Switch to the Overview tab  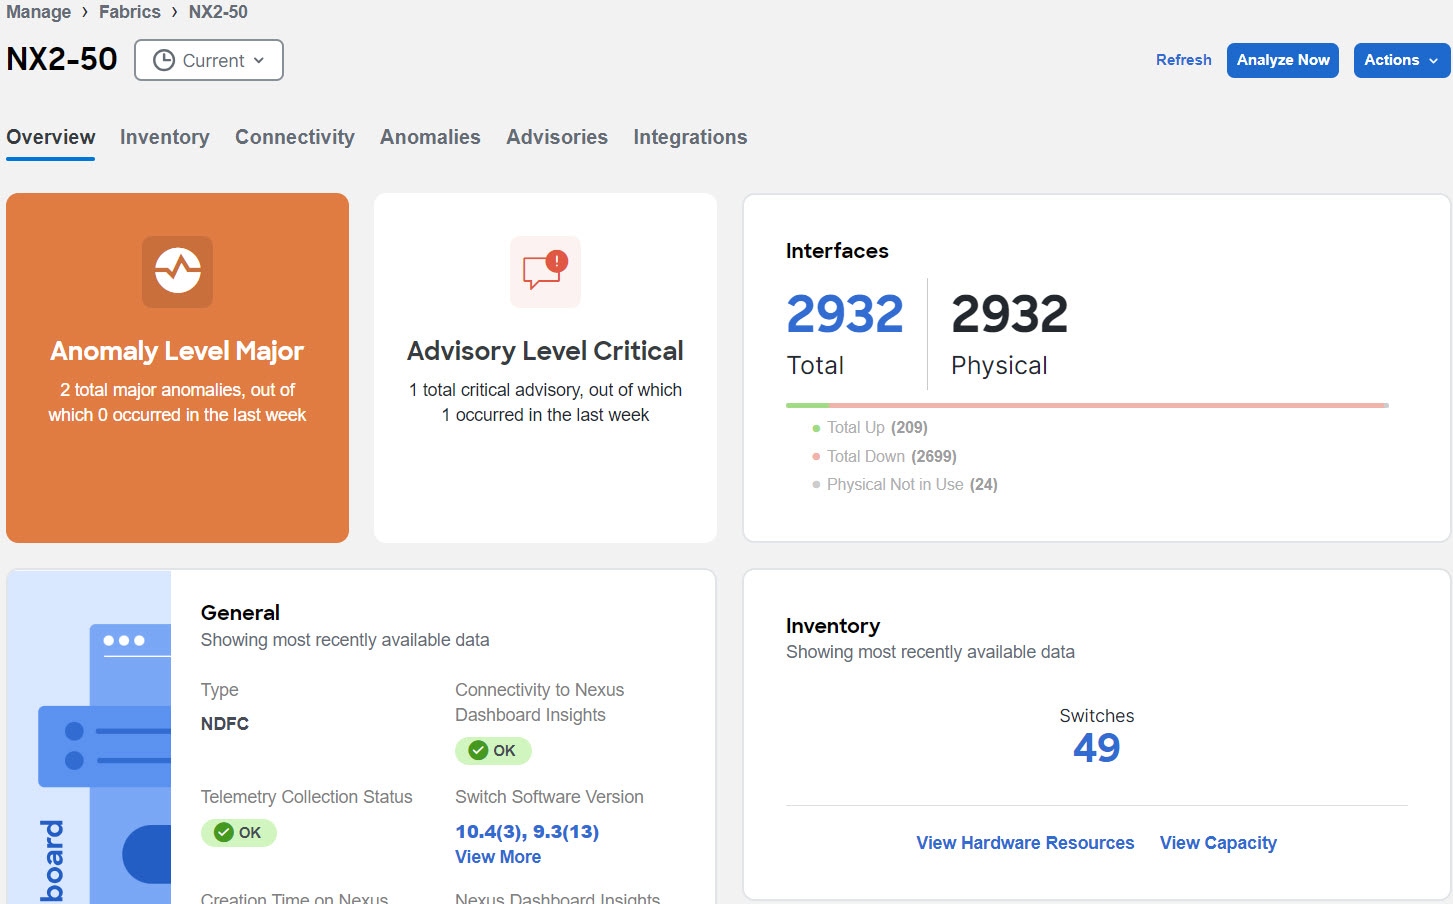click(x=51, y=137)
